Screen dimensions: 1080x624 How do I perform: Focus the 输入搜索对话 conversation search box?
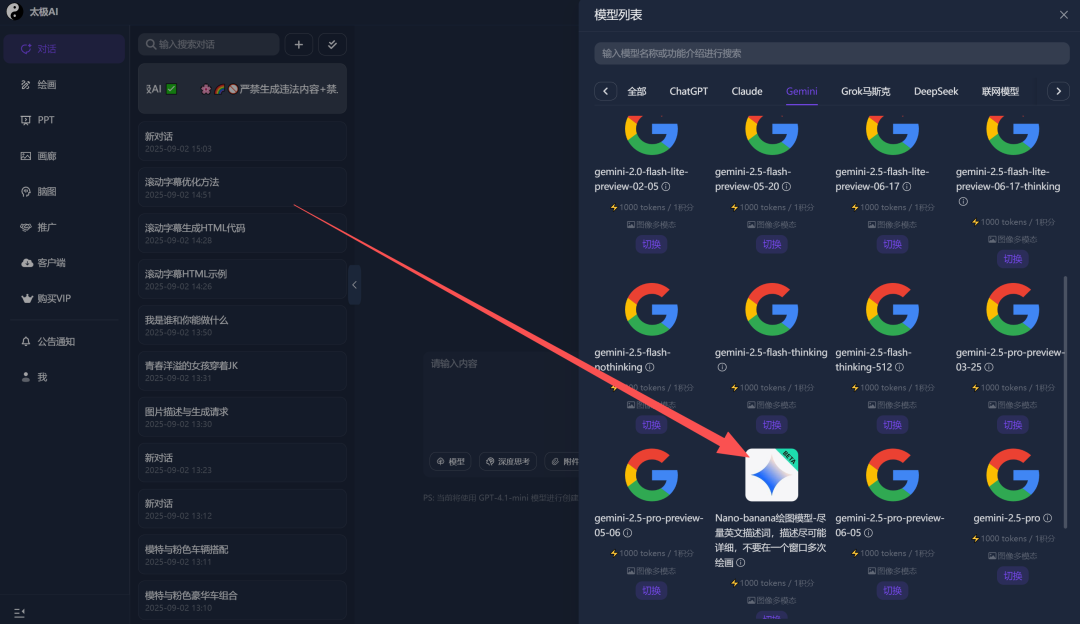[209, 45]
